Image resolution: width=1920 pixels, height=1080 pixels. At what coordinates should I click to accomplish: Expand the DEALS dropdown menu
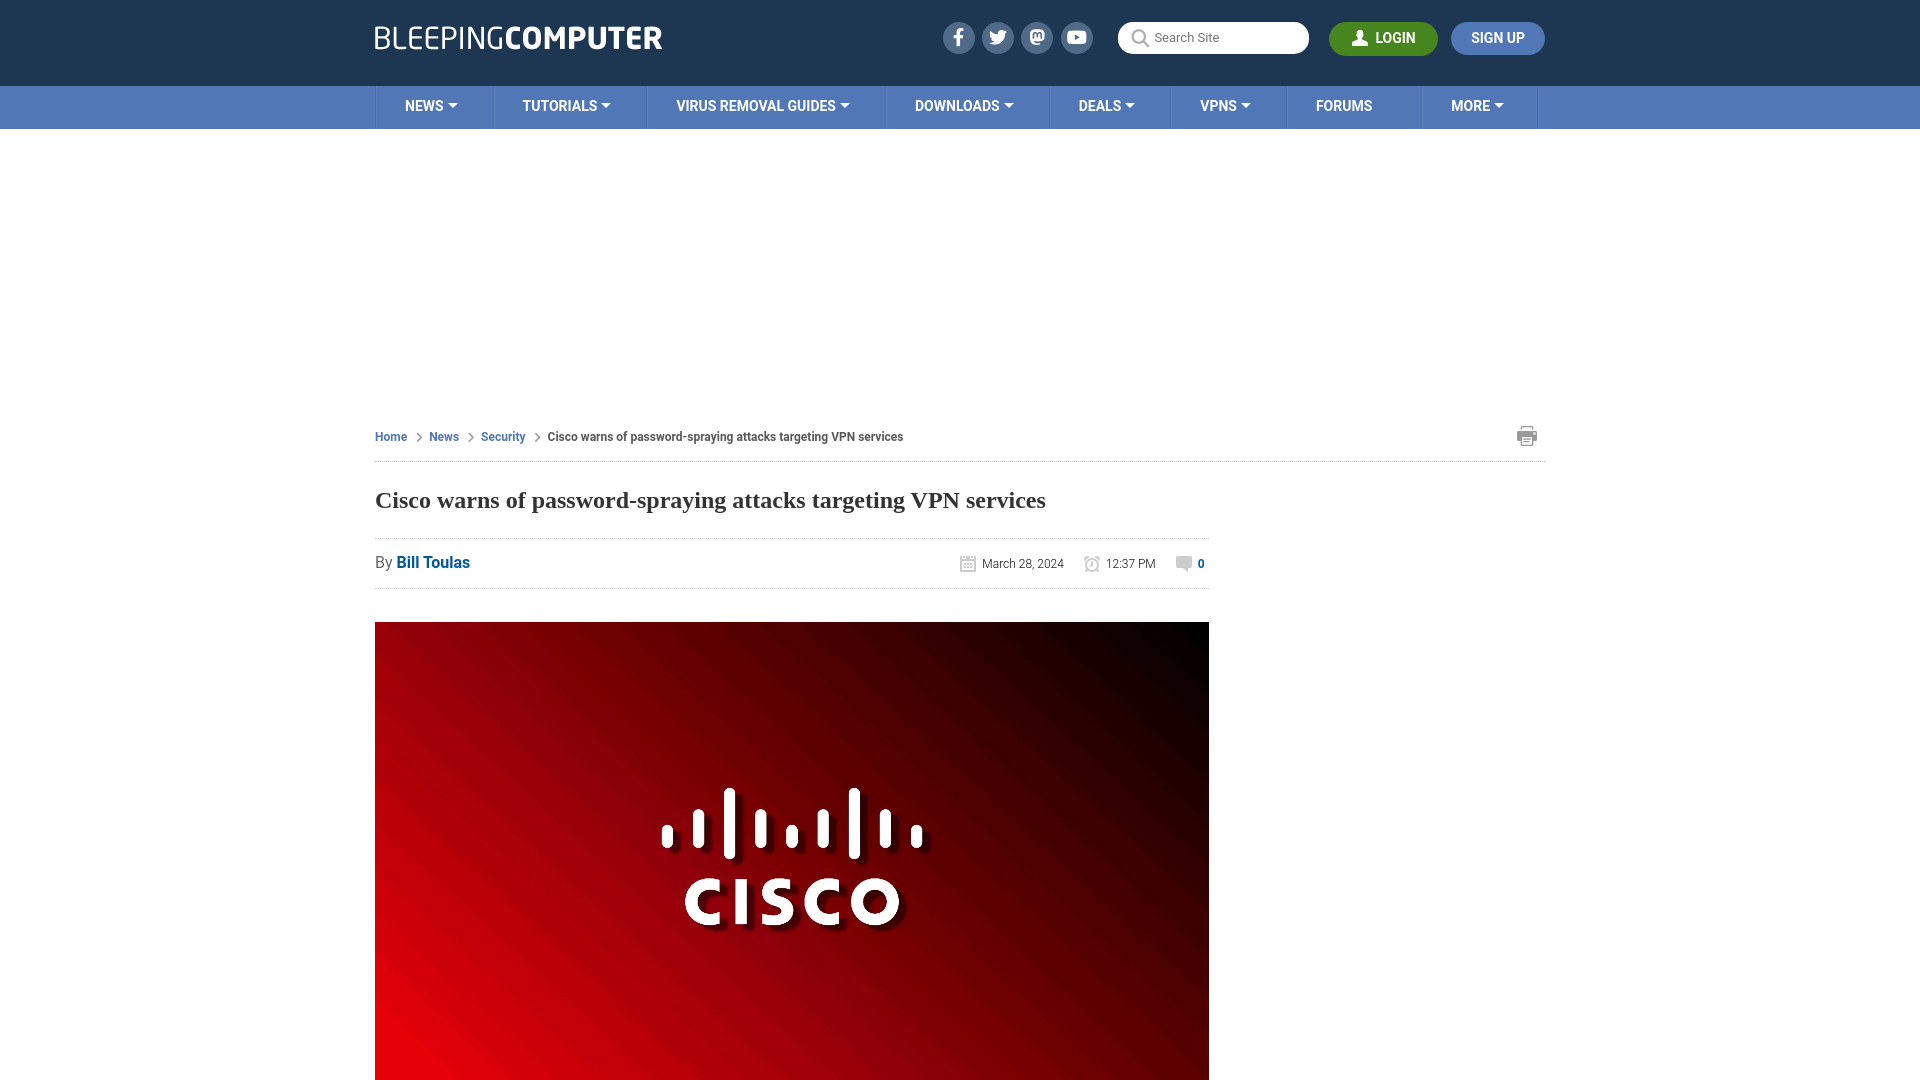point(1106,105)
